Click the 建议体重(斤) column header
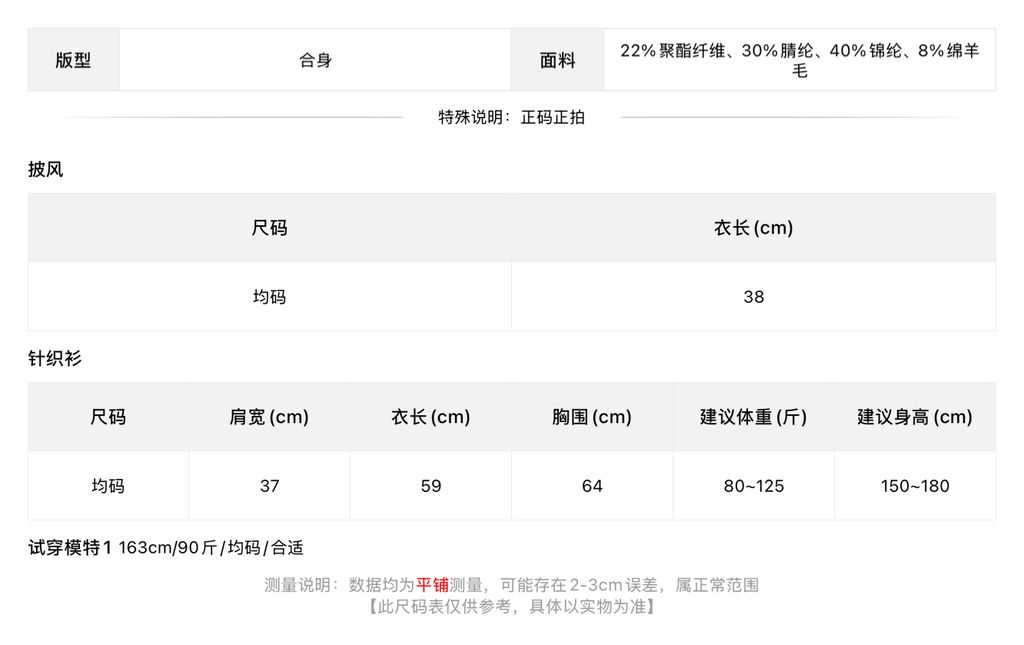Image resolution: width=1024 pixels, height=645 pixels. [754, 417]
